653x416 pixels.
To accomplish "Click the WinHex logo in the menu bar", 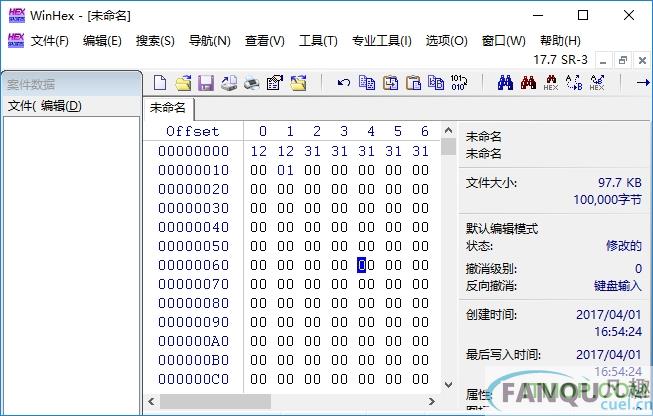I will coord(16,40).
